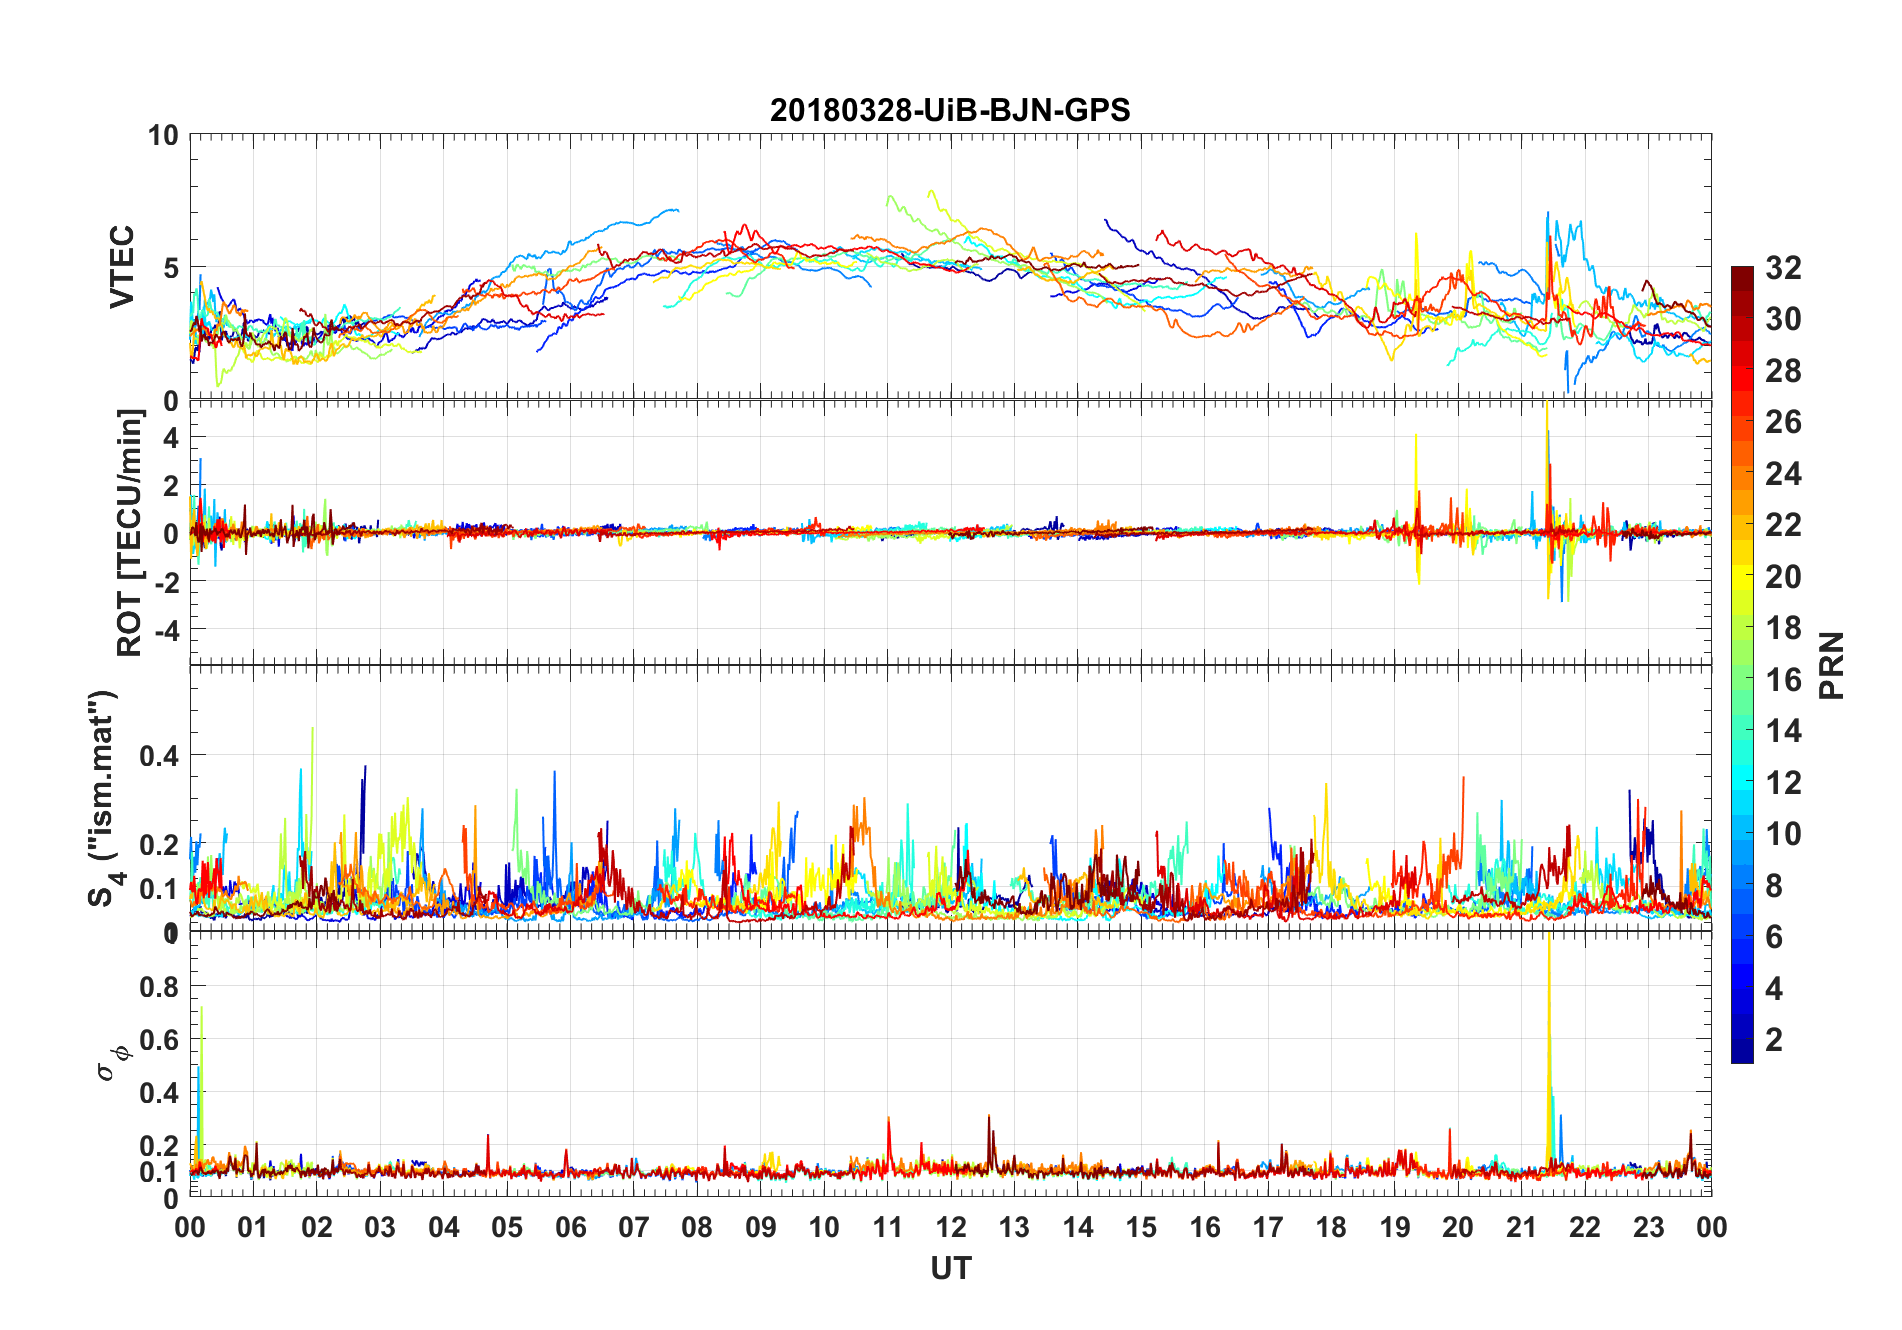Click colorbar tick label 2
This screenshot has width=1902, height=1330.
(x=1774, y=1040)
